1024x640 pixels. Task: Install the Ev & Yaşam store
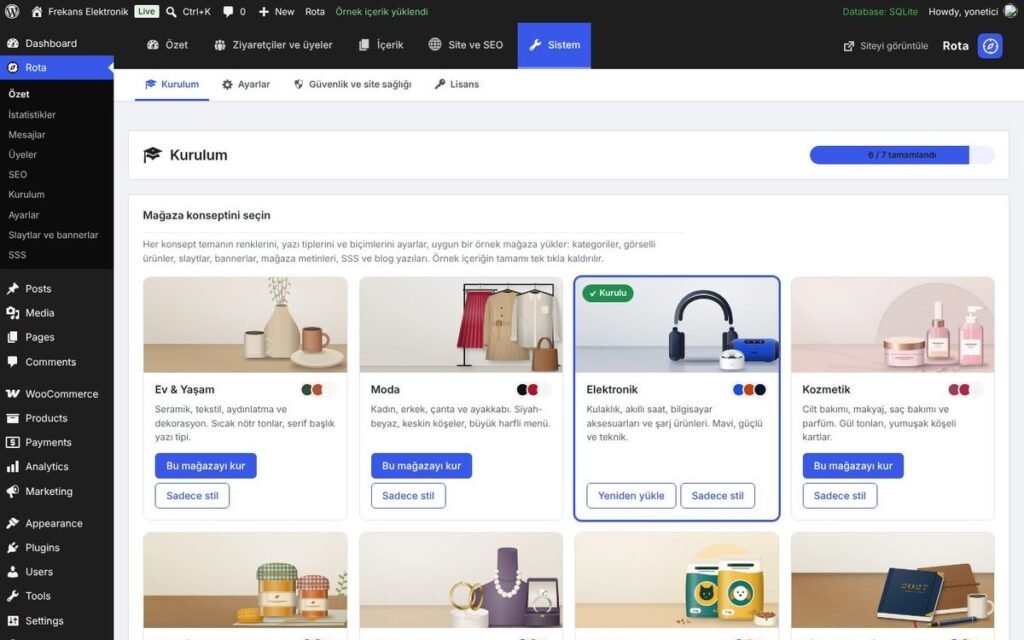coord(206,466)
